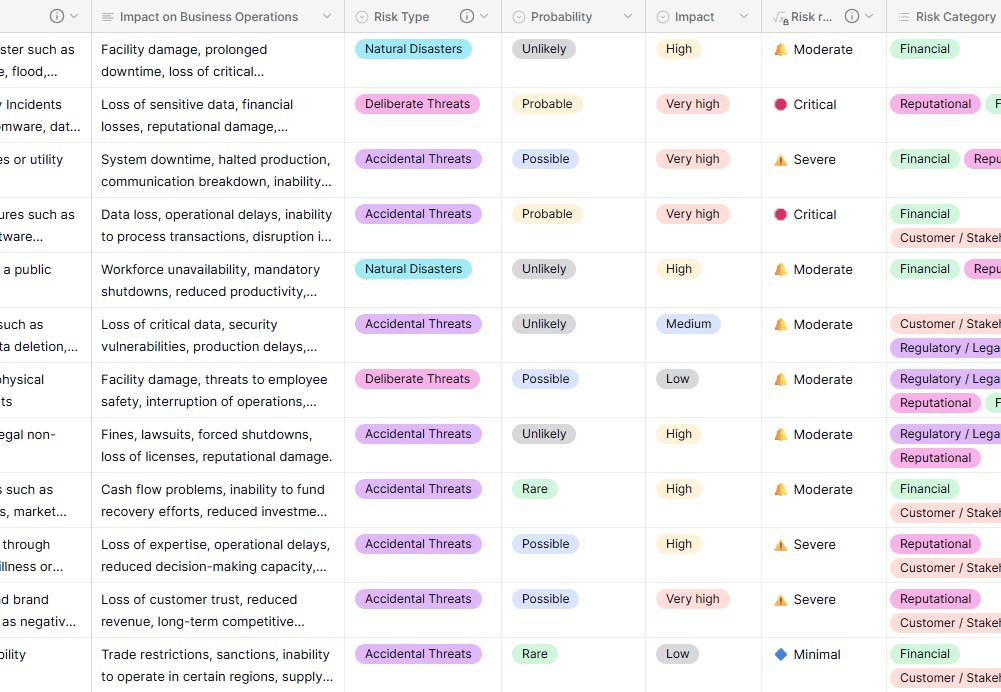This screenshot has height=692, width=1001.
Task: Click the long-text icon beside Impact on Business Operations
Action: pos(107,17)
